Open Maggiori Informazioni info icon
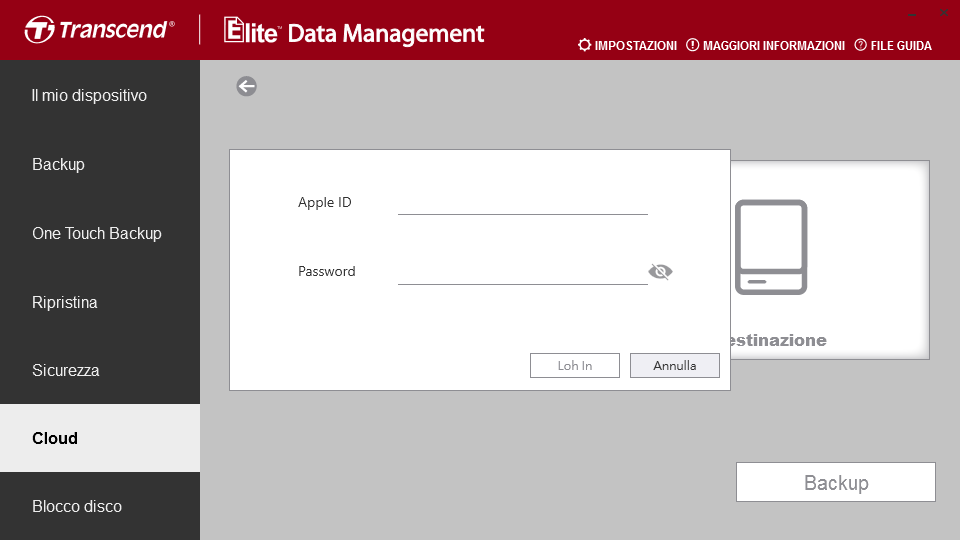This screenshot has height=540, width=960. coord(692,45)
